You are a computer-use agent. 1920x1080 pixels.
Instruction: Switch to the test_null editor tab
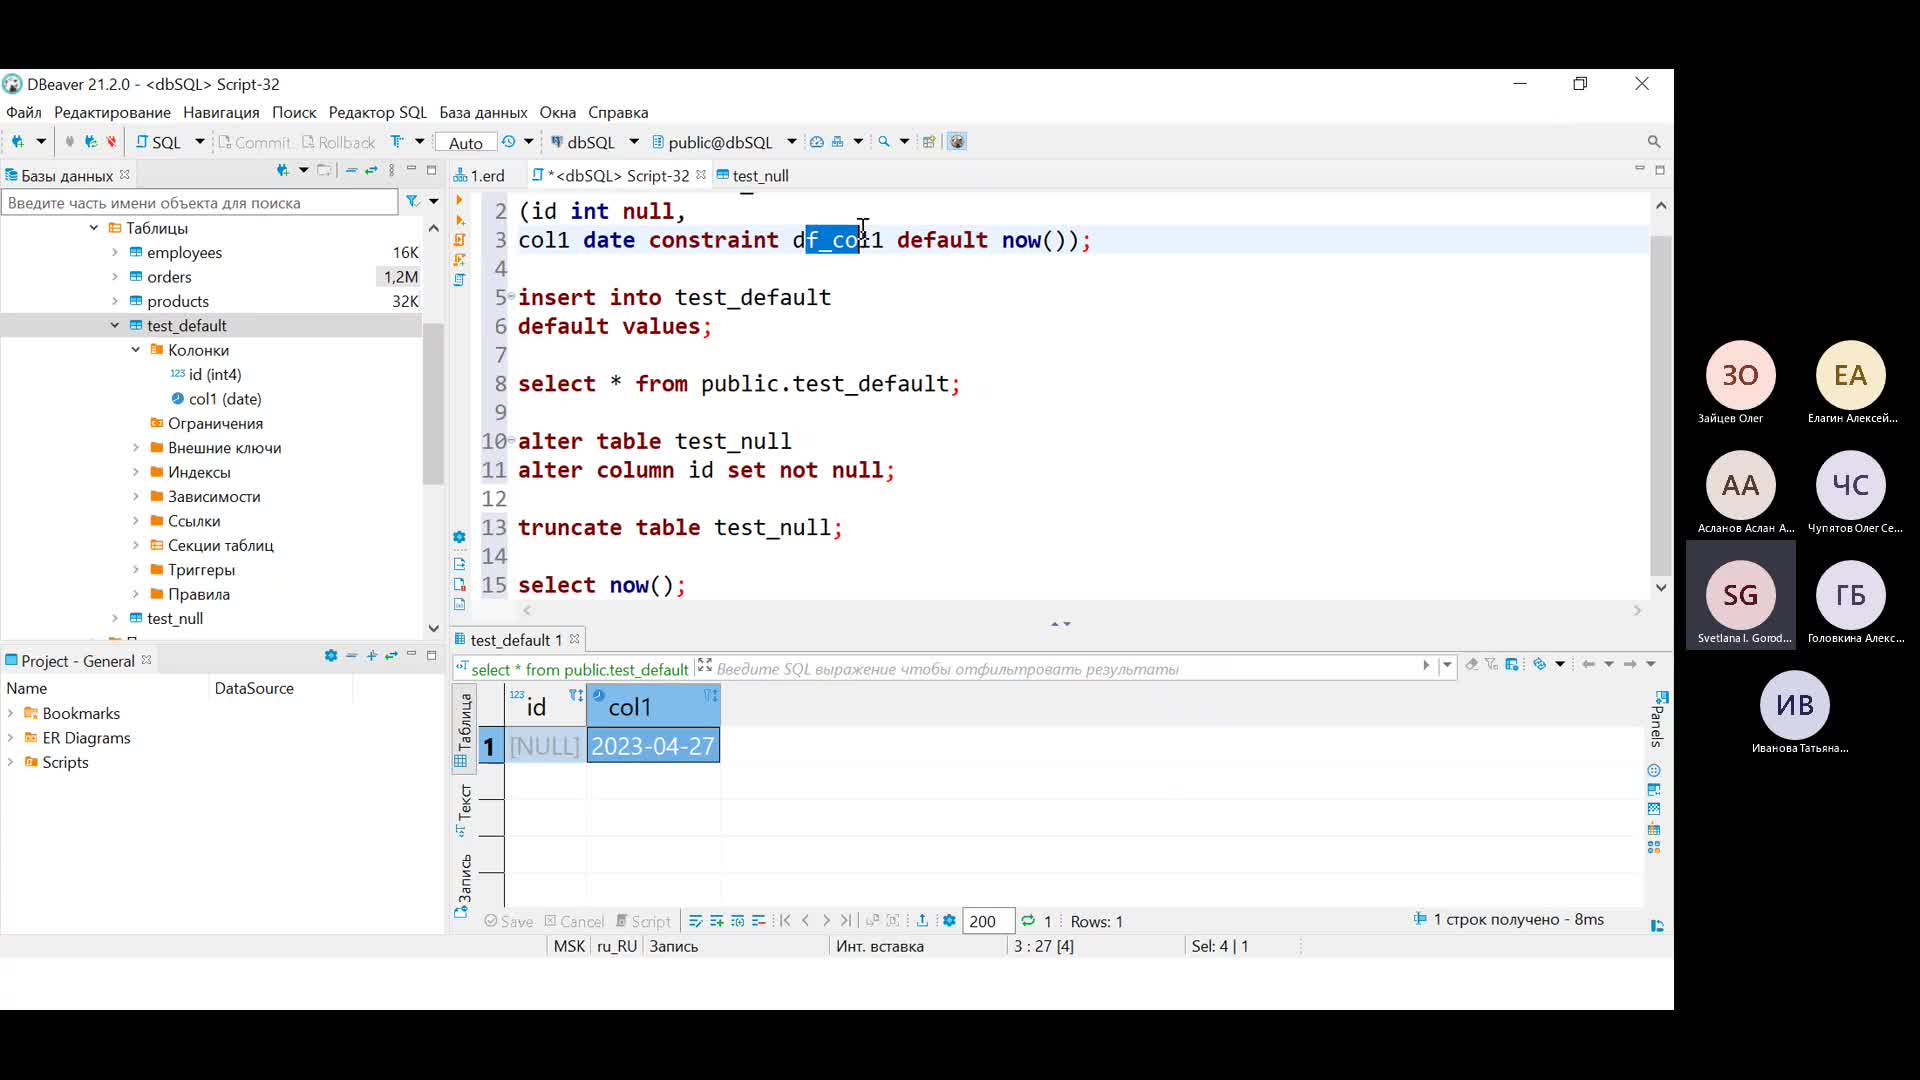[752, 175]
